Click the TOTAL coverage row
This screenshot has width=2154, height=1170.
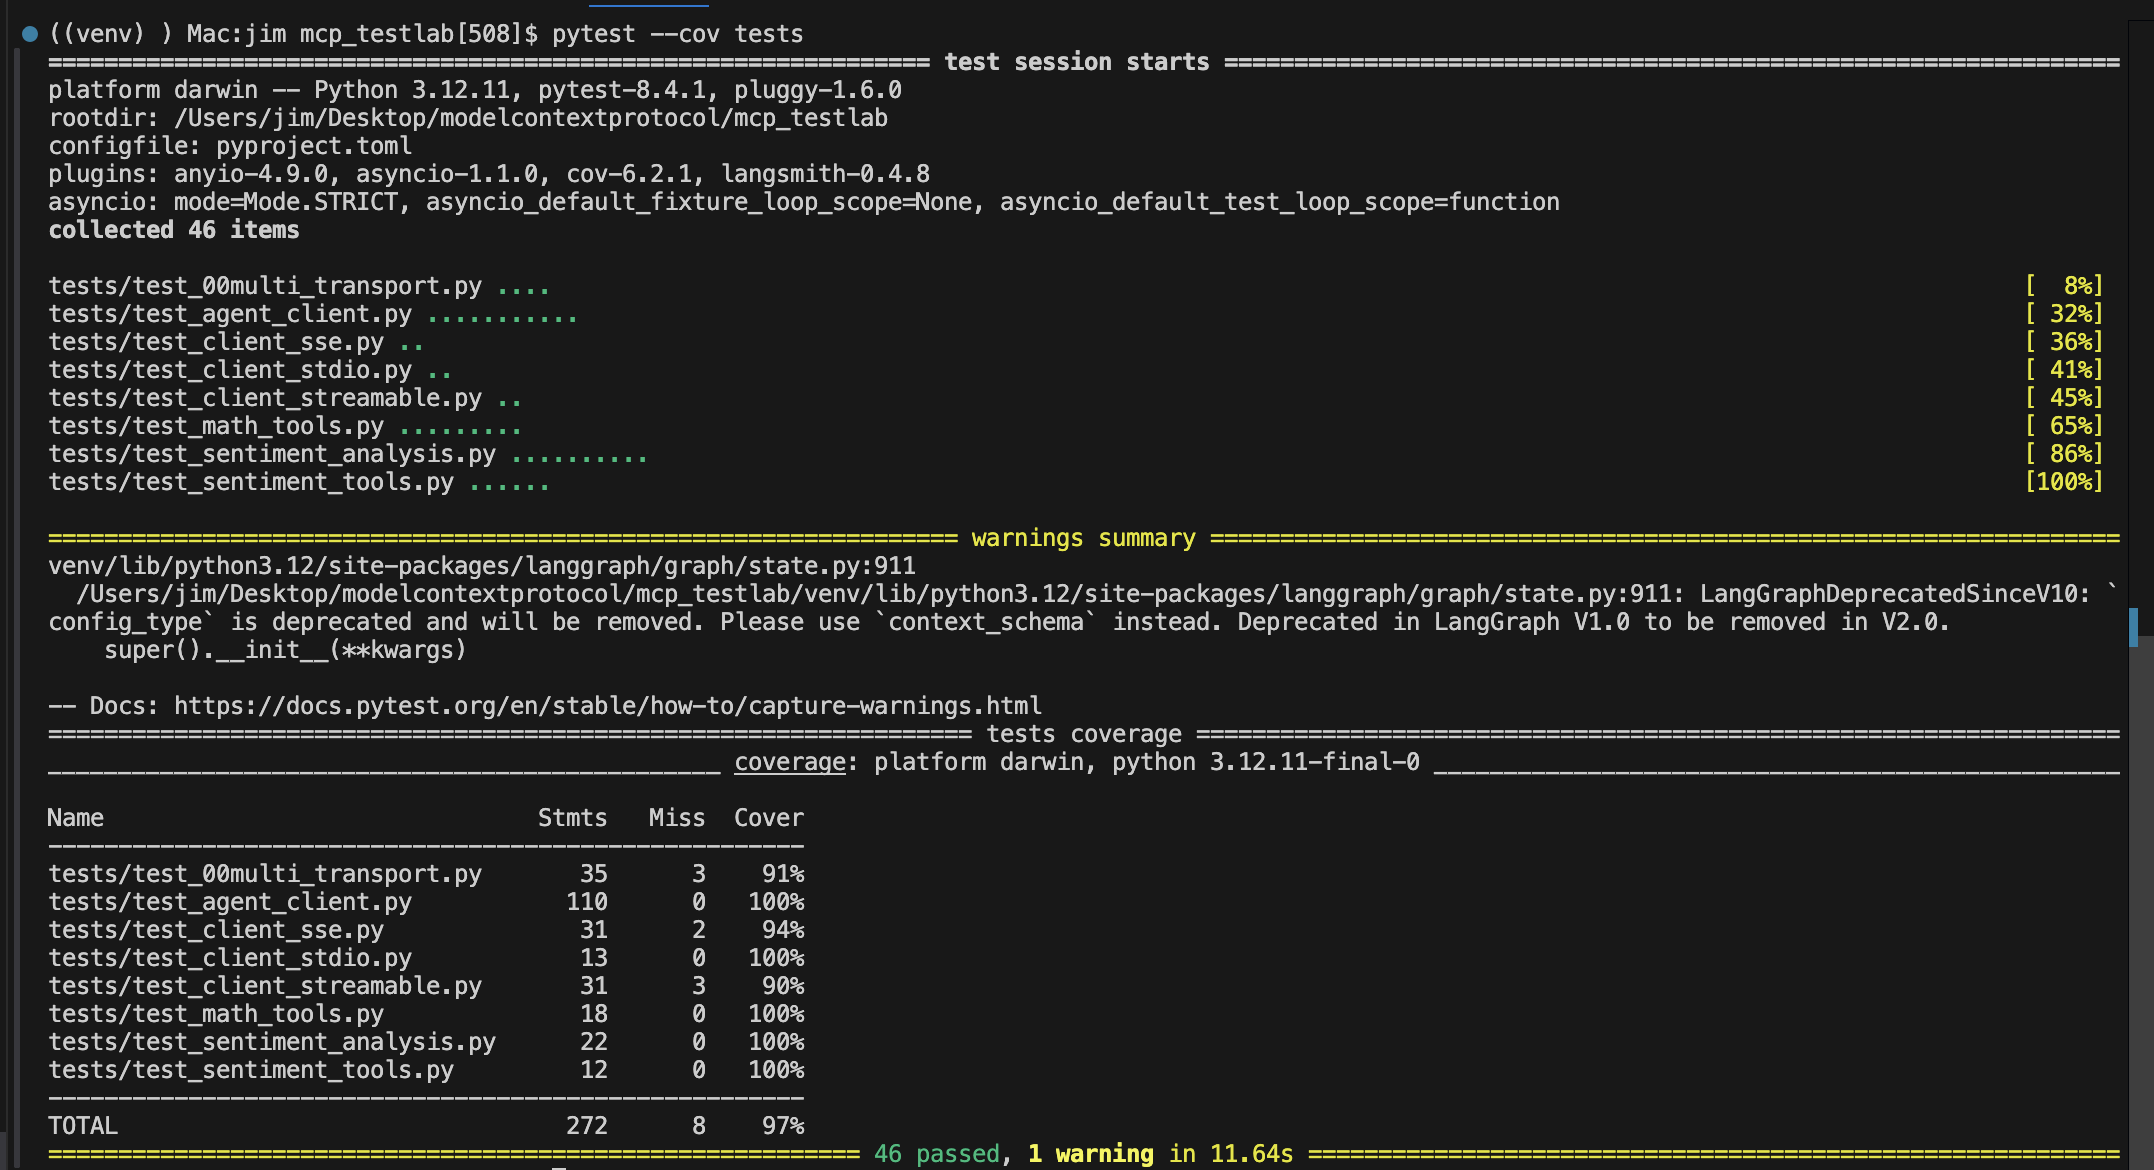(83, 1126)
